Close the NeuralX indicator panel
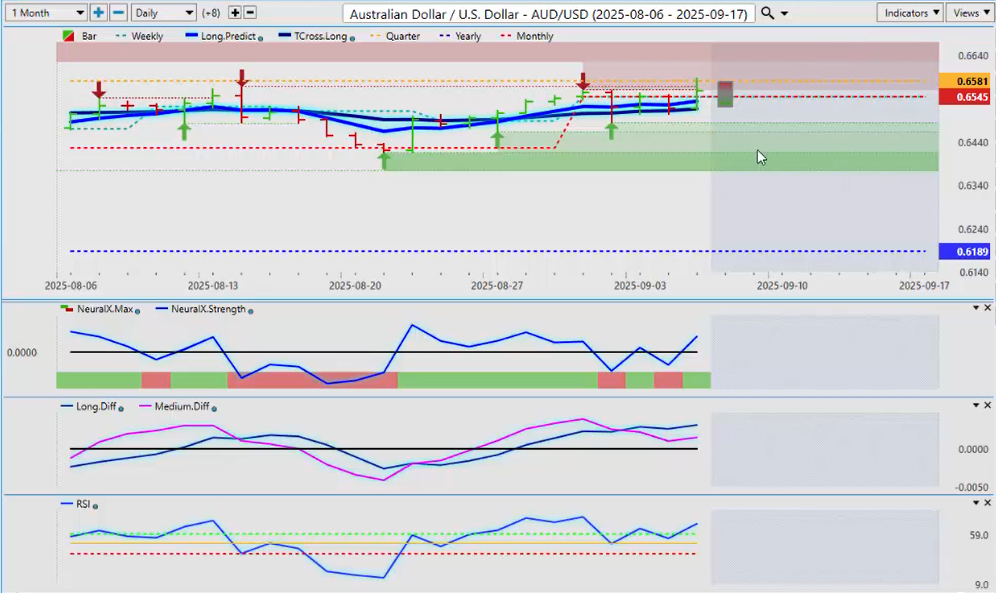The image size is (996, 593). (988, 308)
